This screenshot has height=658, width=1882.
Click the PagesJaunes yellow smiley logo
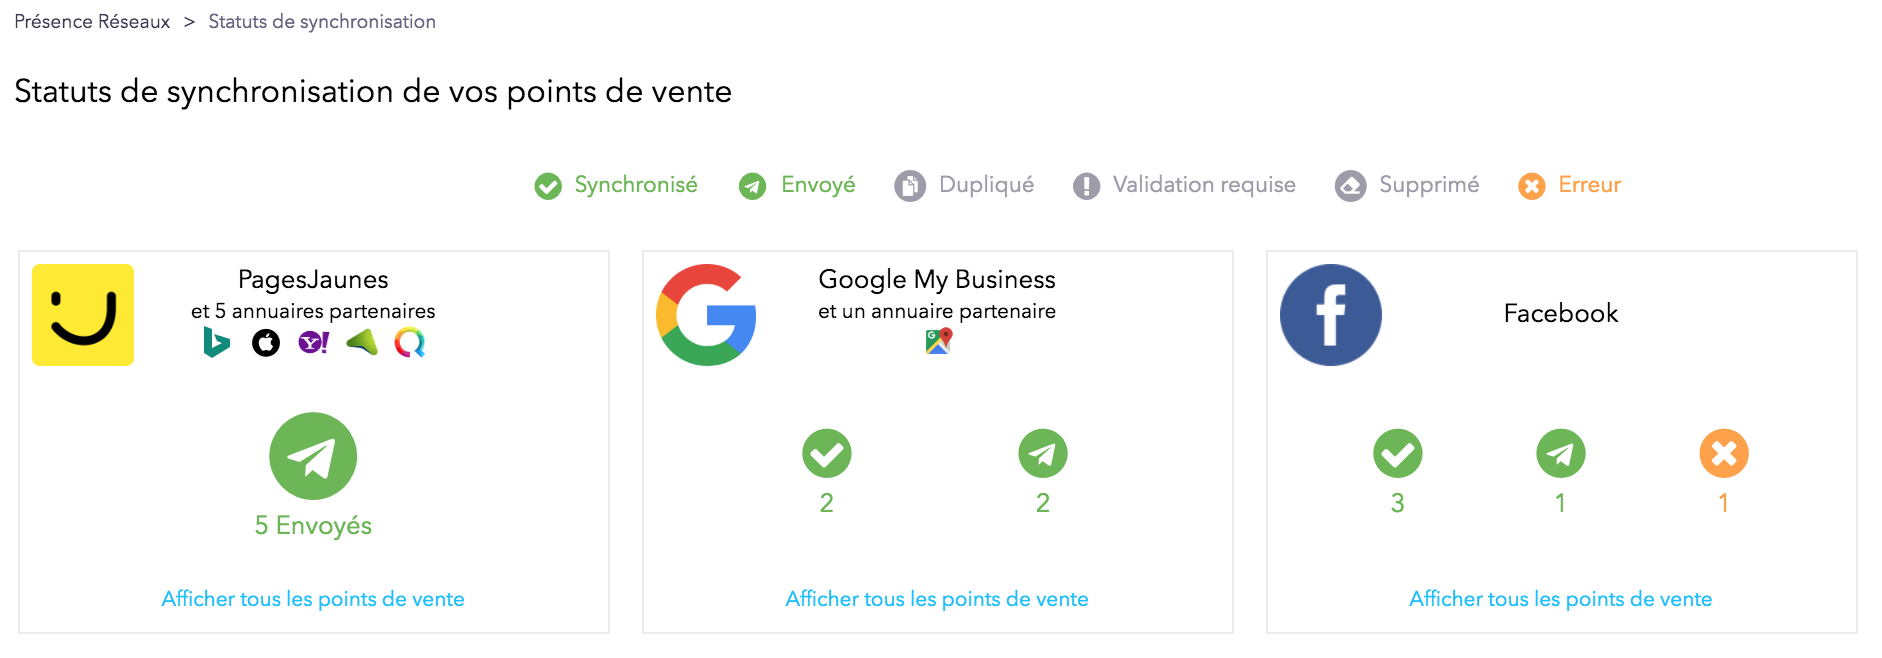pos(83,315)
